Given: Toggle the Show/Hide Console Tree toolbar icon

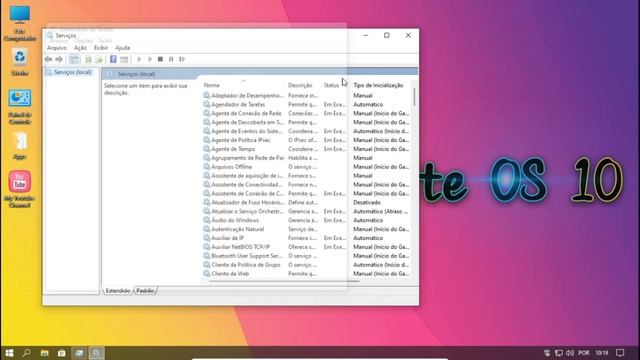Looking at the screenshot, I should [74, 60].
